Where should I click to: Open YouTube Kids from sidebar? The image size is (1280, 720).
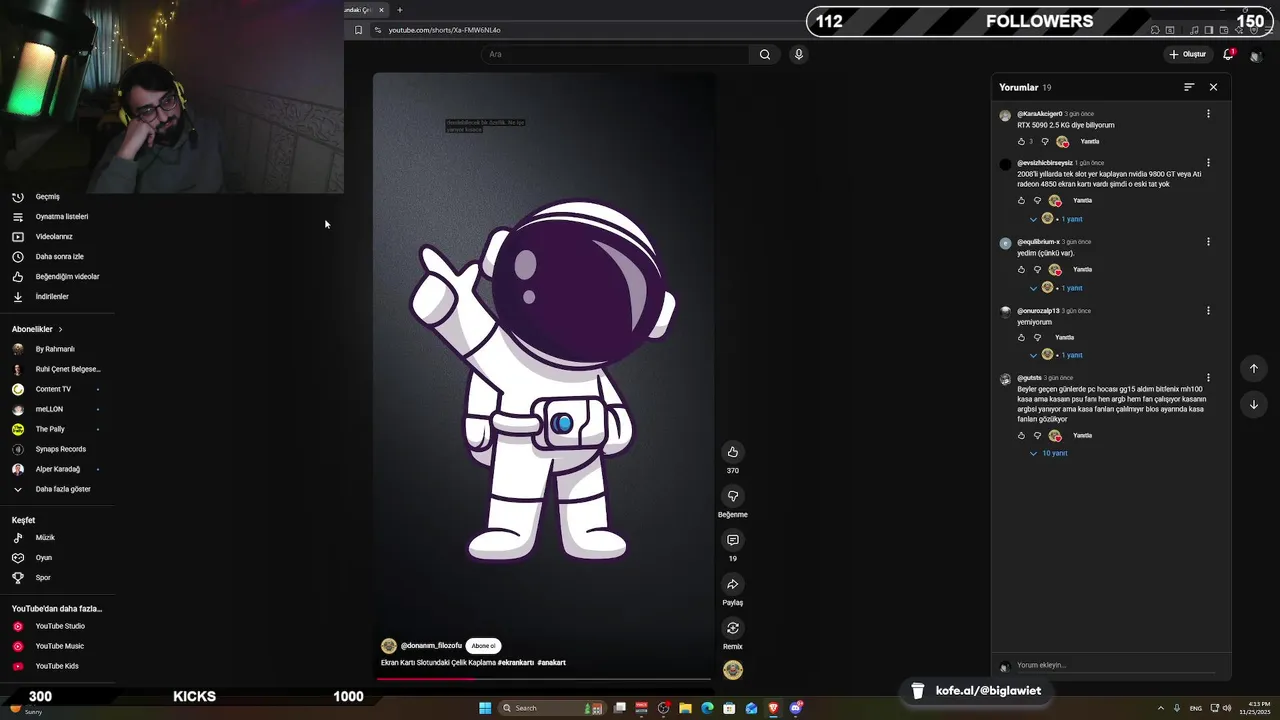point(57,666)
